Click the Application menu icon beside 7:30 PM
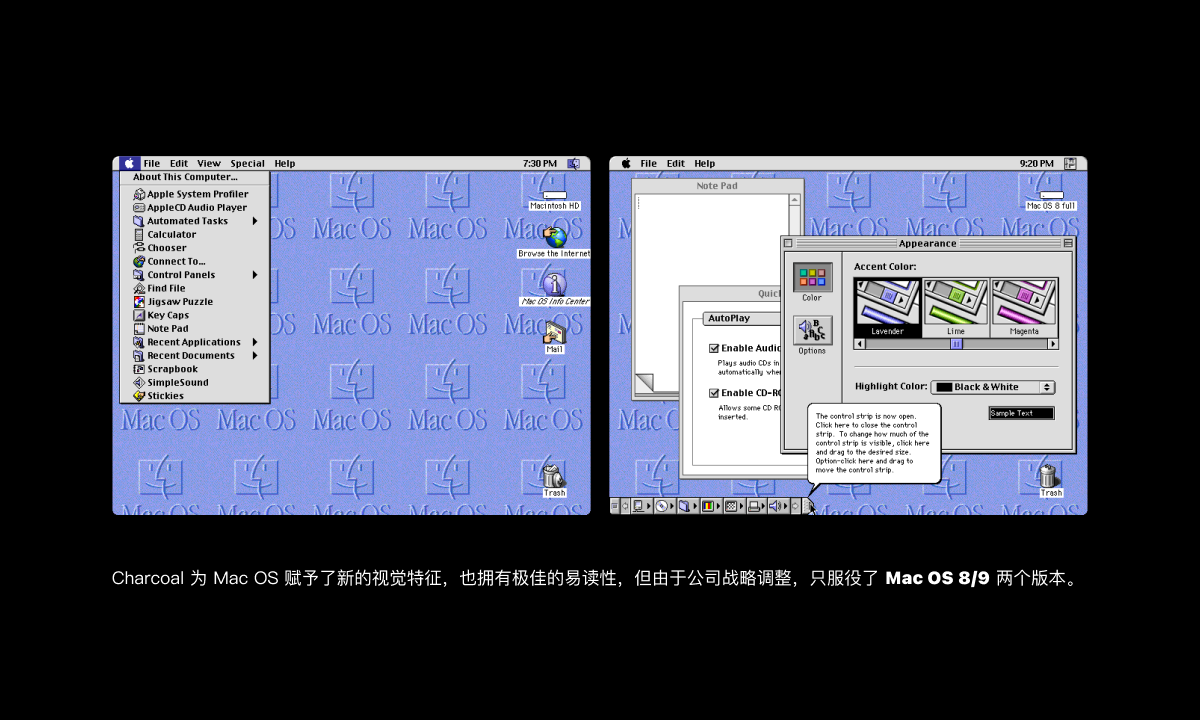Image resolution: width=1200 pixels, height=720 pixels. point(573,163)
